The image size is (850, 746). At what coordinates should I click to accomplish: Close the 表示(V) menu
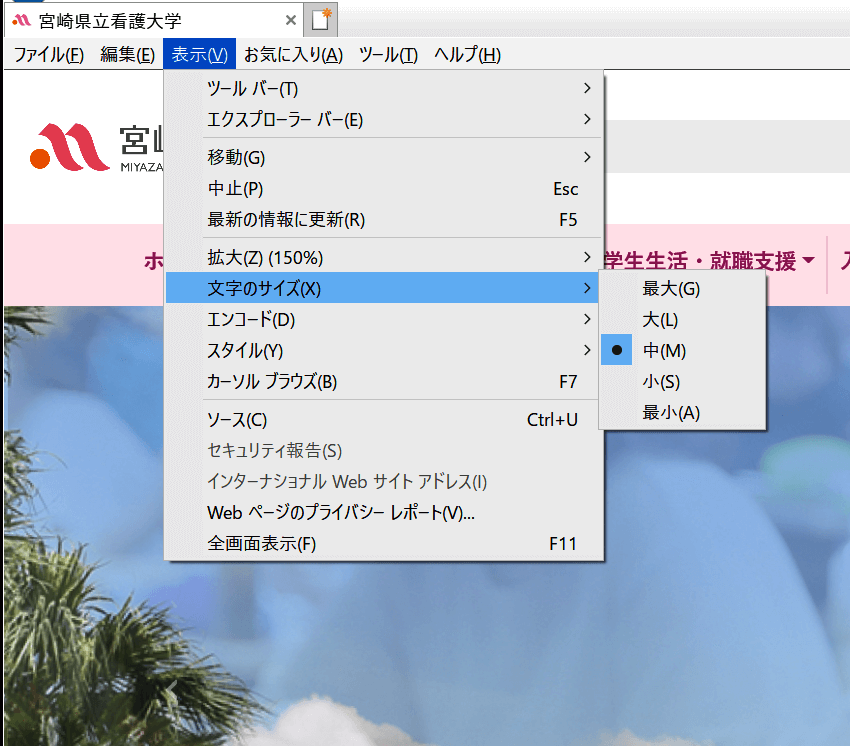[x=199, y=54]
